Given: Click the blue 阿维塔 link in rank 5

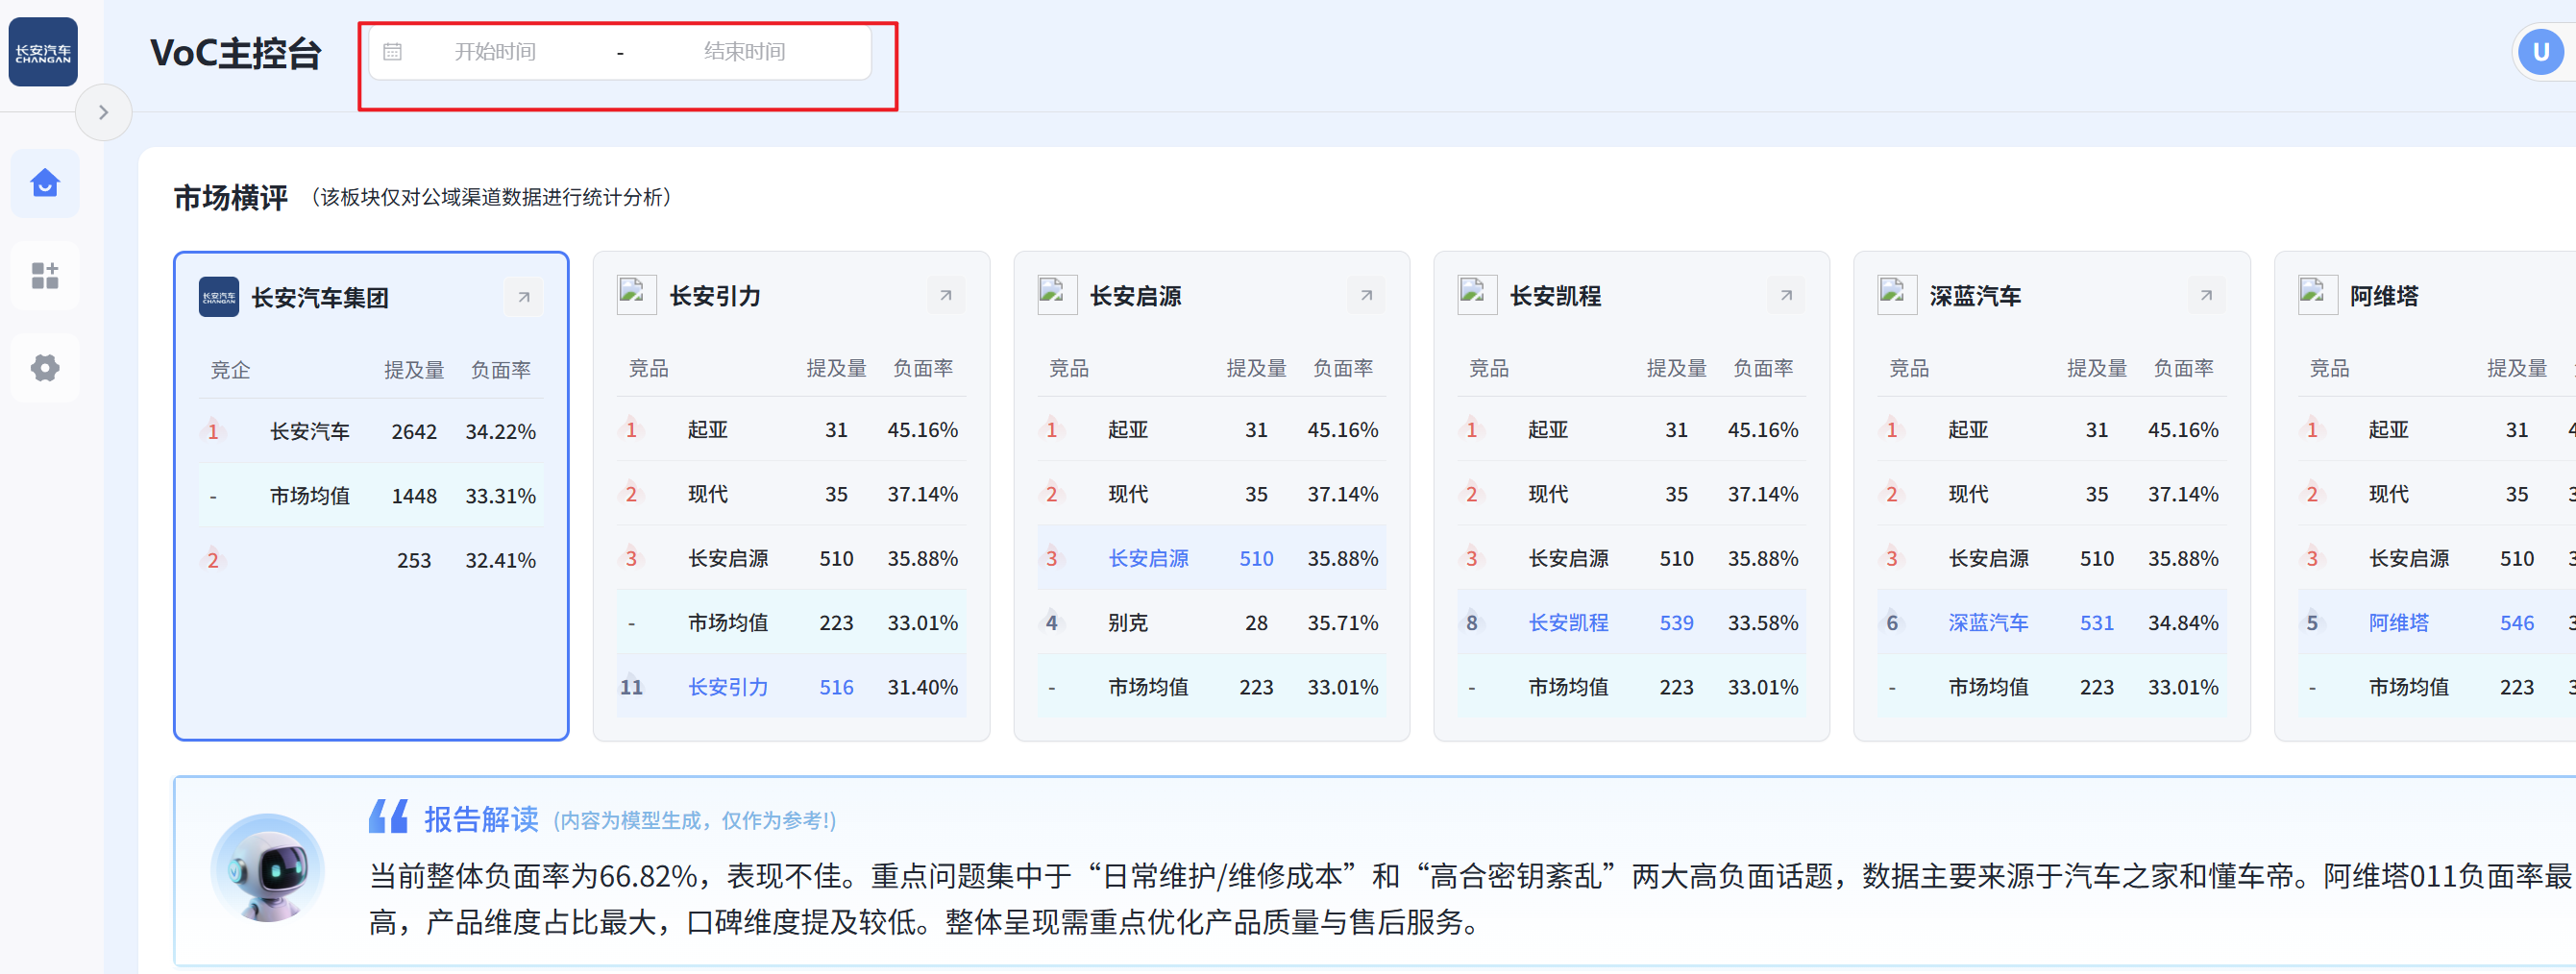Looking at the screenshot, I should (x=2398, y=623).
